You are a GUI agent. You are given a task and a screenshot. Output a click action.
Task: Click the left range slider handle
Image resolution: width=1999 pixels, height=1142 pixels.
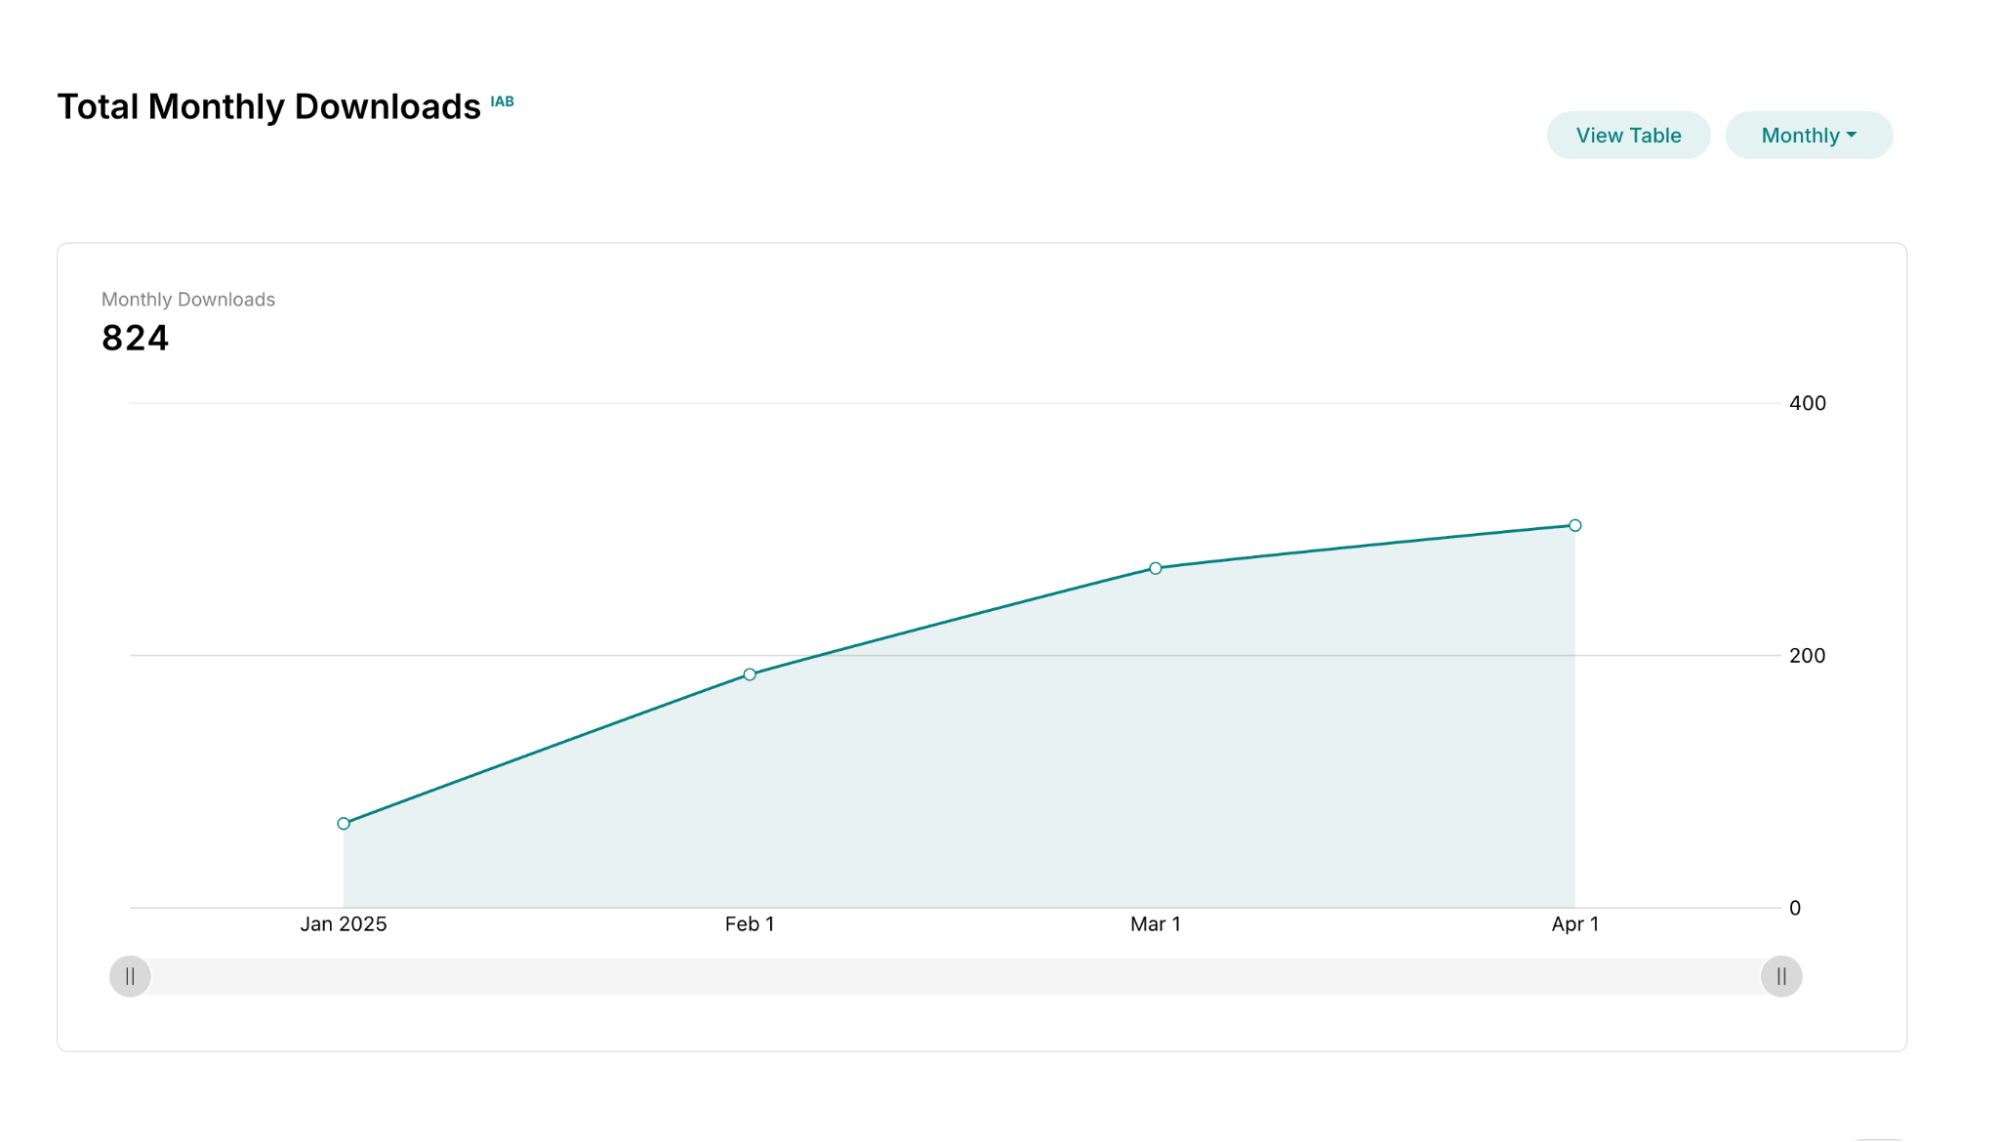click(x=129, y=975)
